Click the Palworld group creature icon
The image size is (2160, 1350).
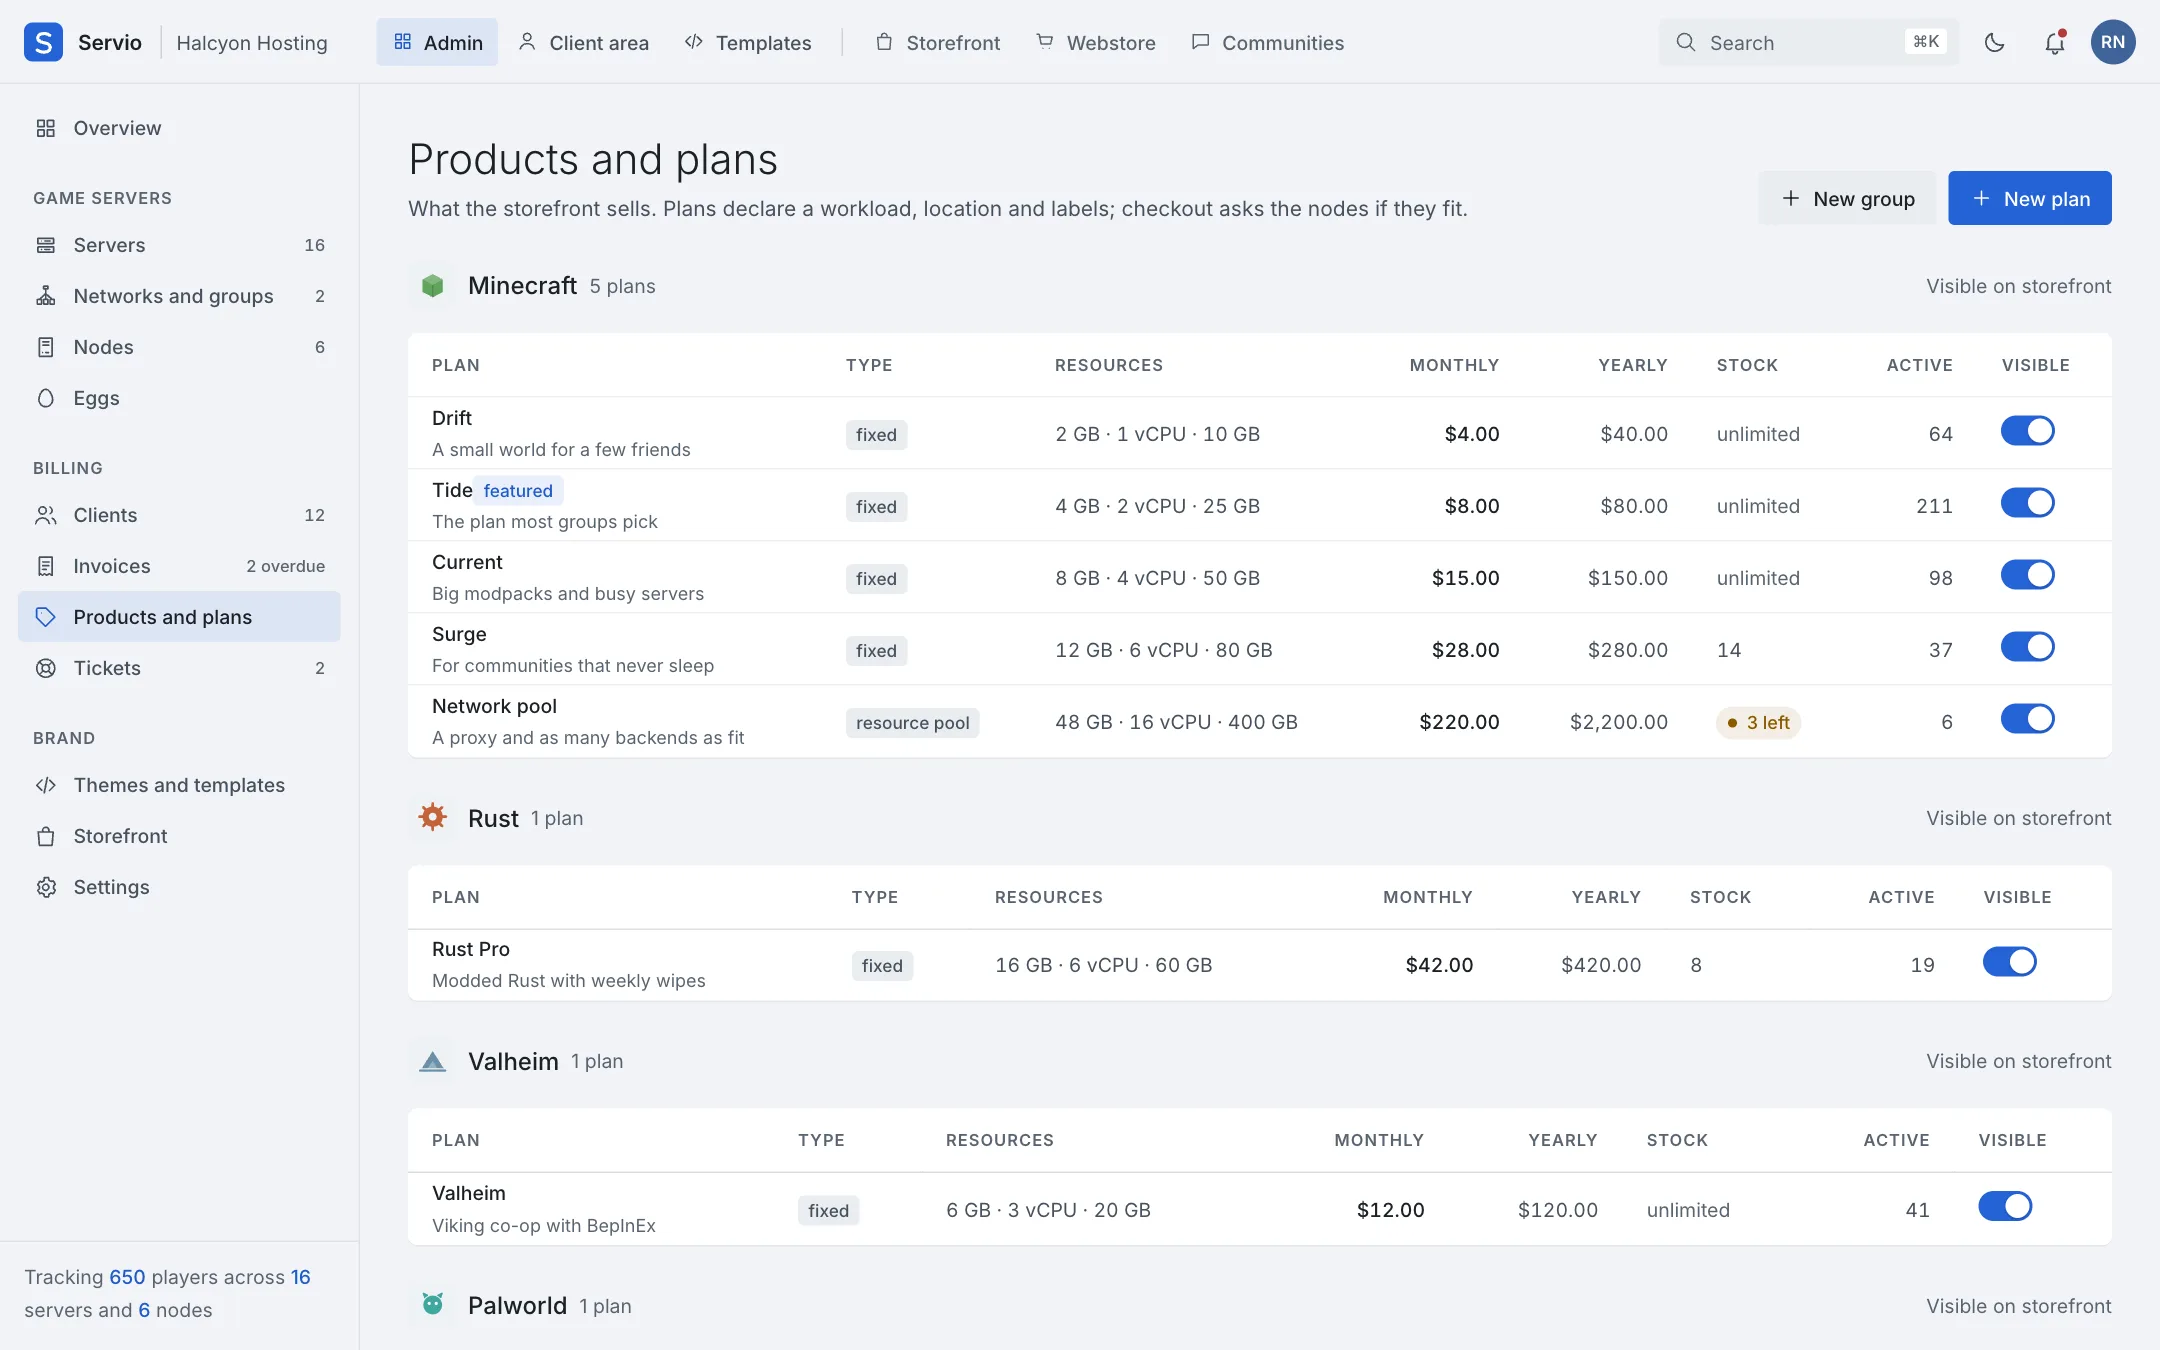[432, 1304]
